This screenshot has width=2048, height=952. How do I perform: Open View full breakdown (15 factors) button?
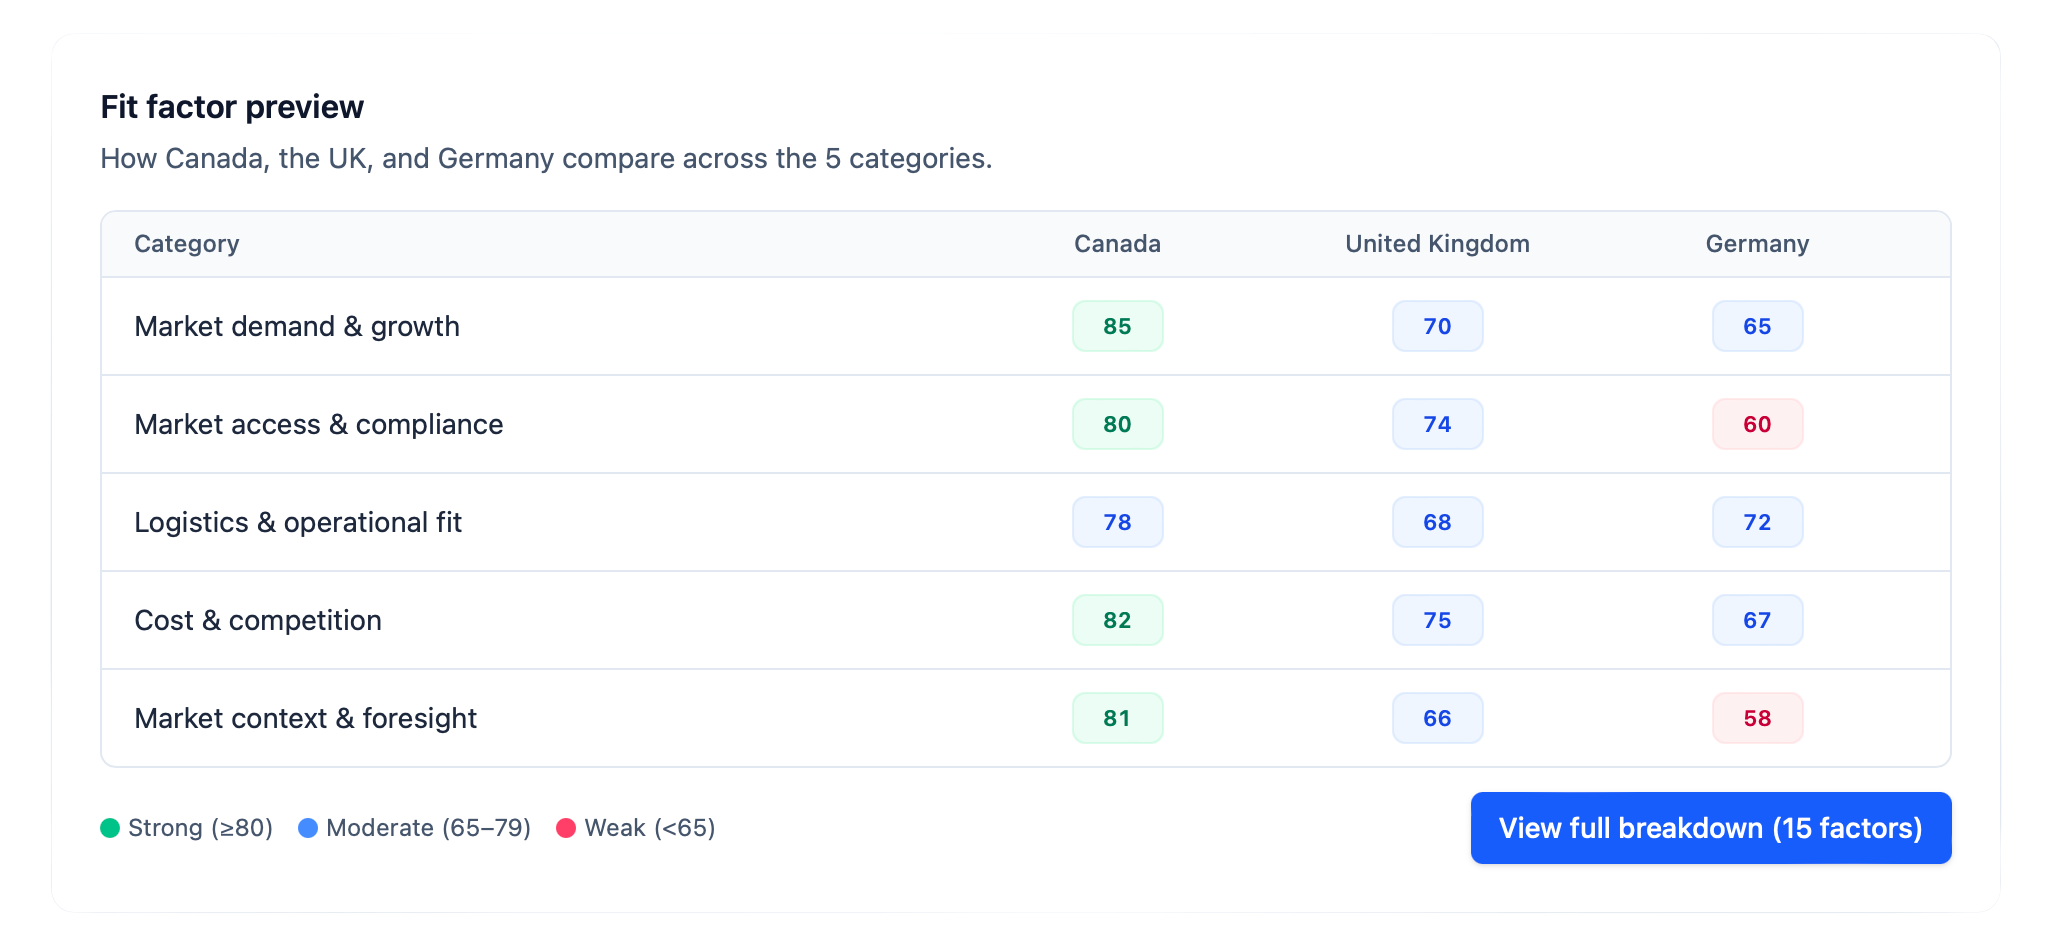[1710, 828]
